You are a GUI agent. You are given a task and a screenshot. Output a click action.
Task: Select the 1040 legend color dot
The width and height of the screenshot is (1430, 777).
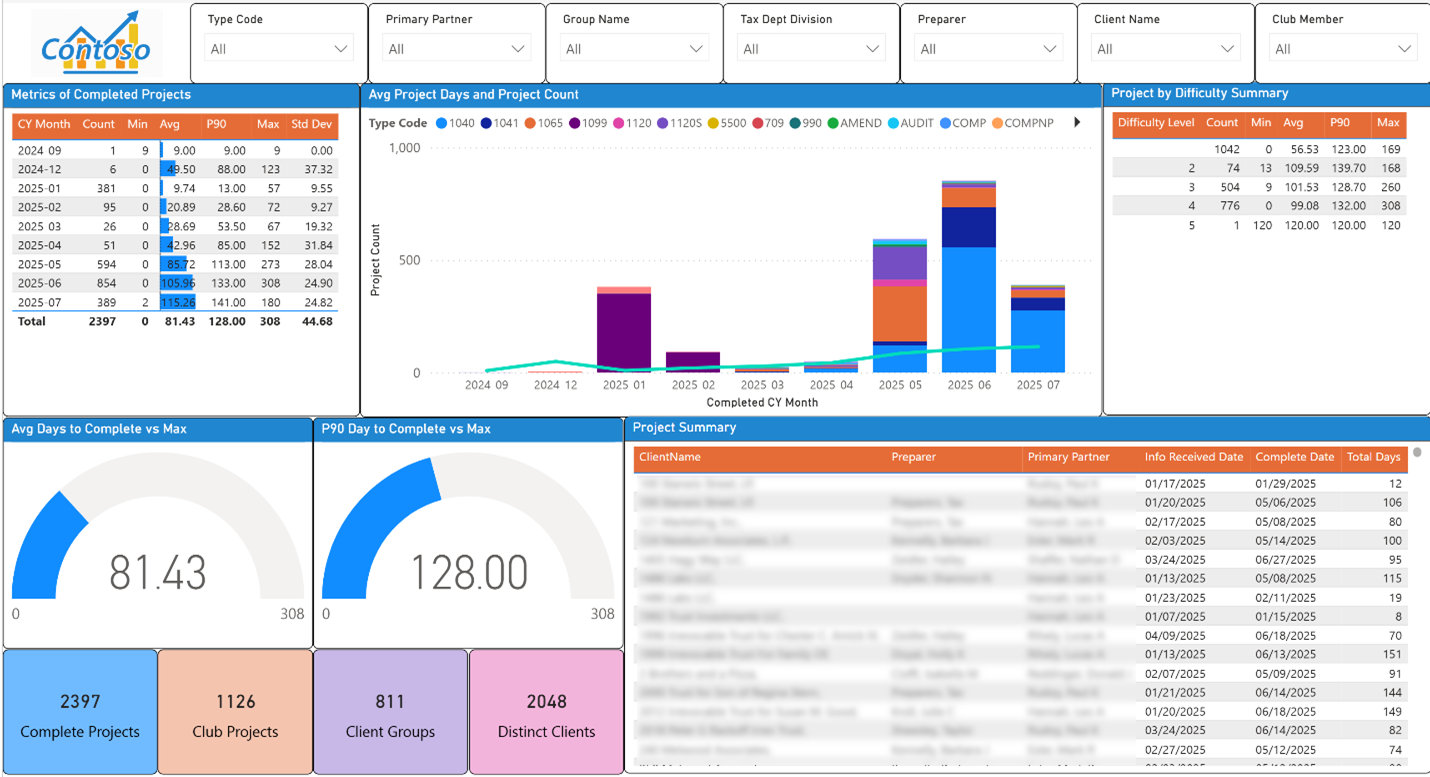pos(441,123)
